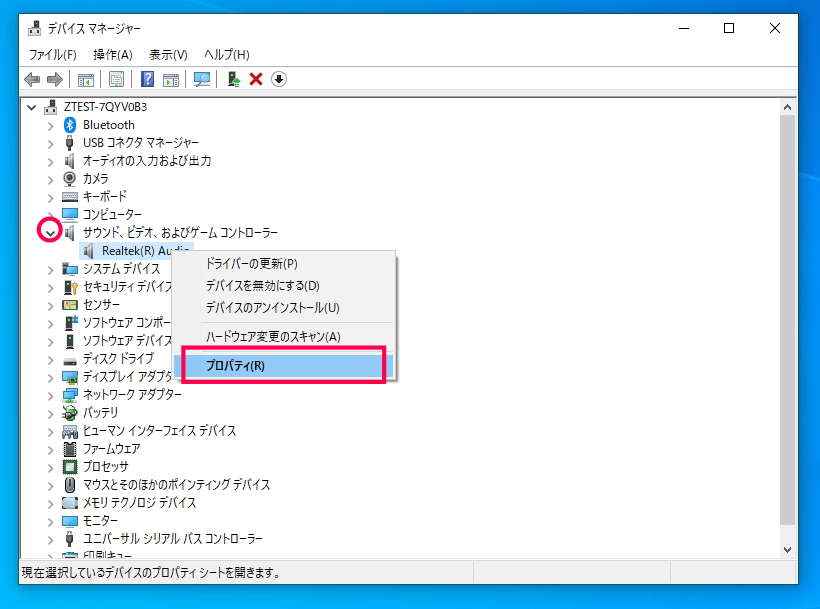Click the battery icon beside バッテリ

(x=70, y=412)
